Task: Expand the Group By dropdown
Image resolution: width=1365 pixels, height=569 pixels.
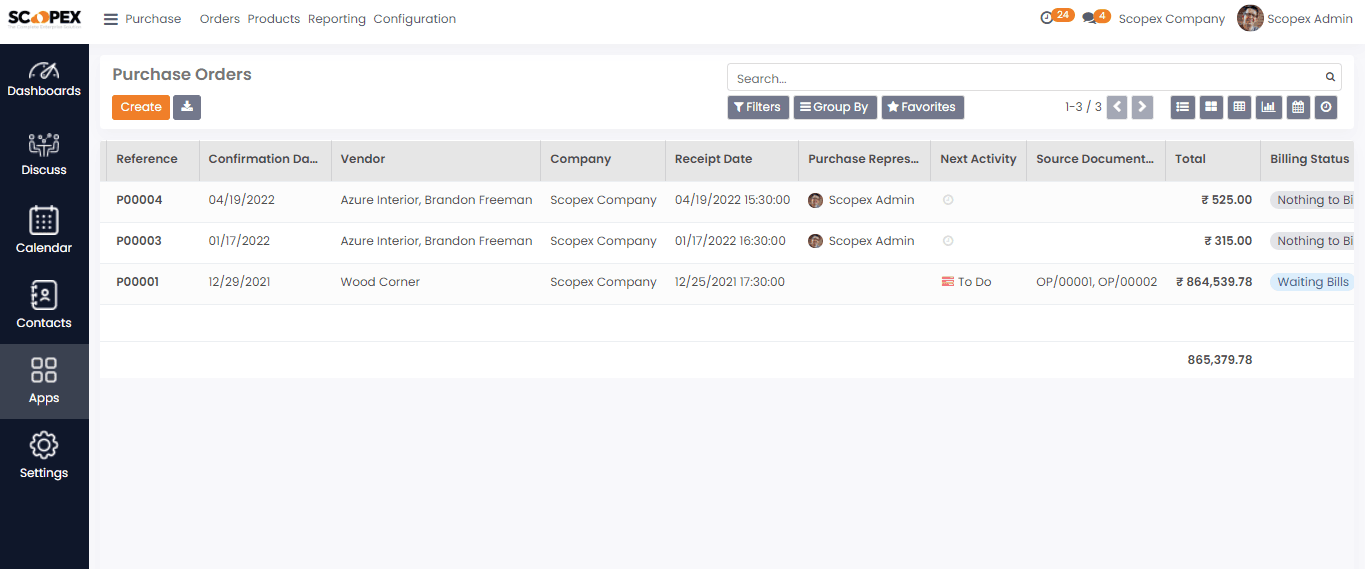Action: [835, 107]
